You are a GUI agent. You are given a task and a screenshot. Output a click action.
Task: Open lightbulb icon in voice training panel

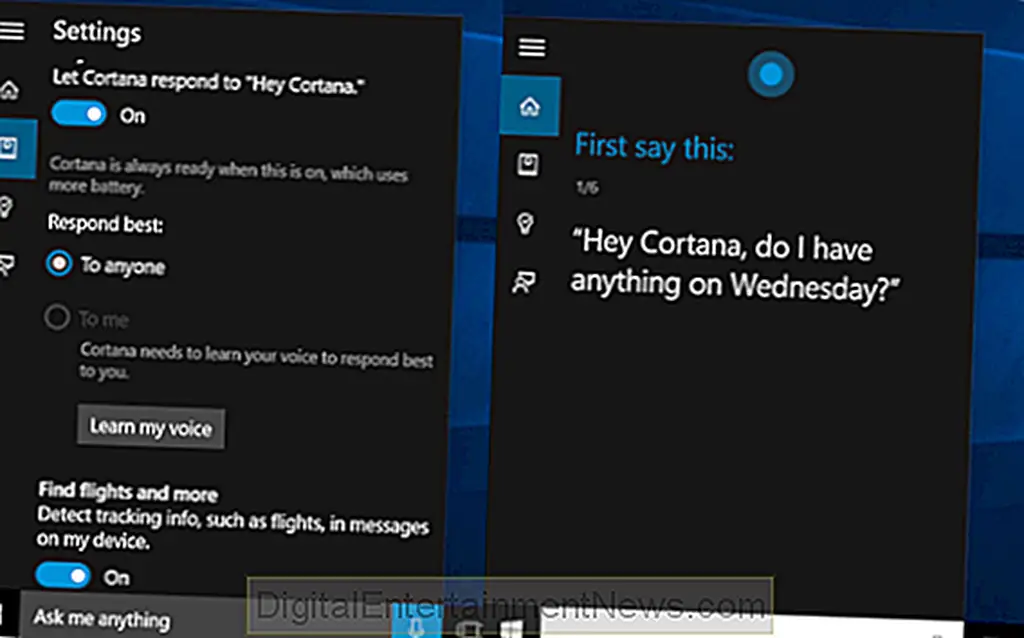click(x=525, y=223)
